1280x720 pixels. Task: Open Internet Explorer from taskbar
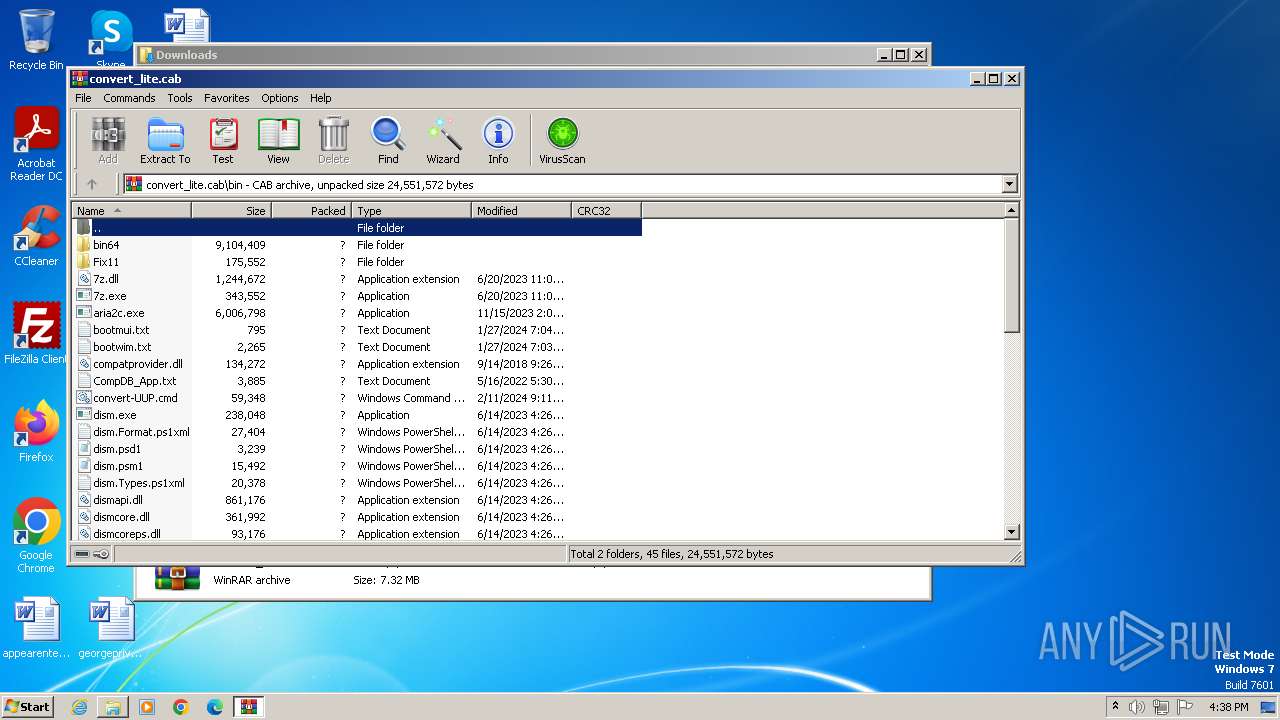click(x=79, y=707)
